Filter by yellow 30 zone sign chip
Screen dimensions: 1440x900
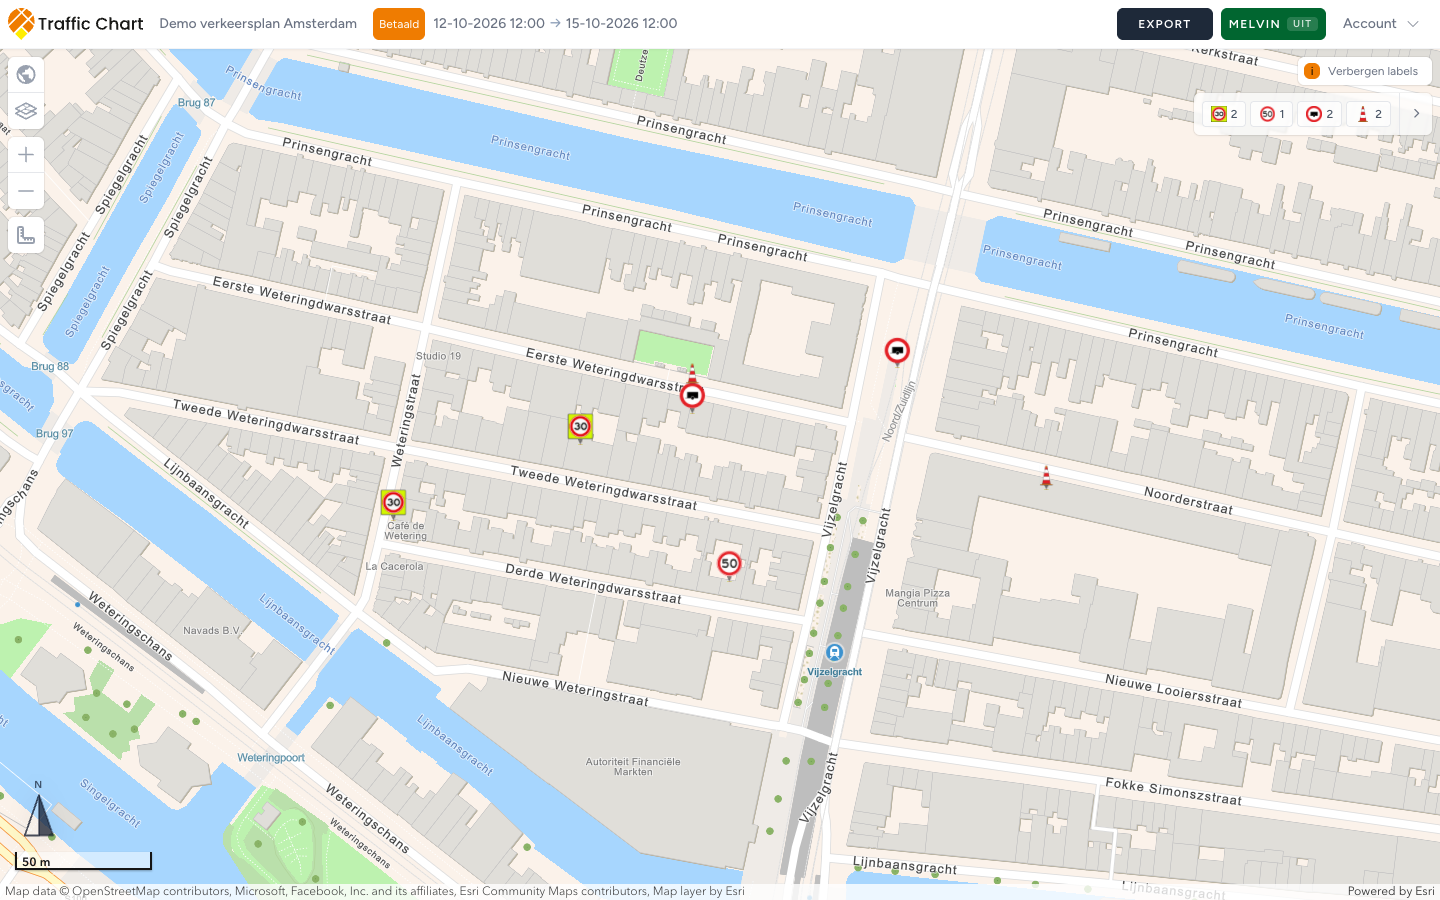coord(1225,114)
